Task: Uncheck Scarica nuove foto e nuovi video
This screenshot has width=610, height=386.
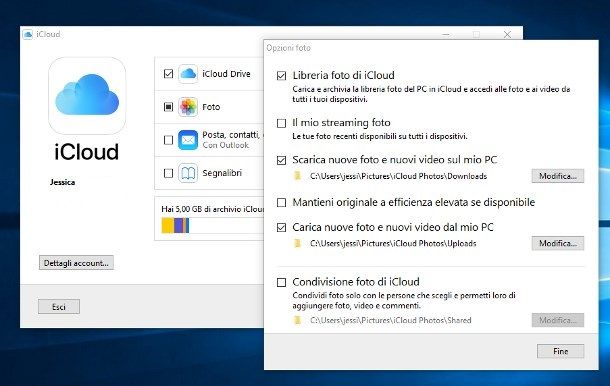Action: tap(281, 160)
